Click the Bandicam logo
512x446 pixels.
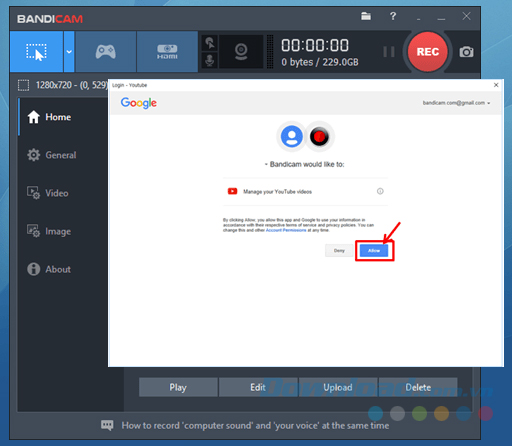tap(50, 19)
